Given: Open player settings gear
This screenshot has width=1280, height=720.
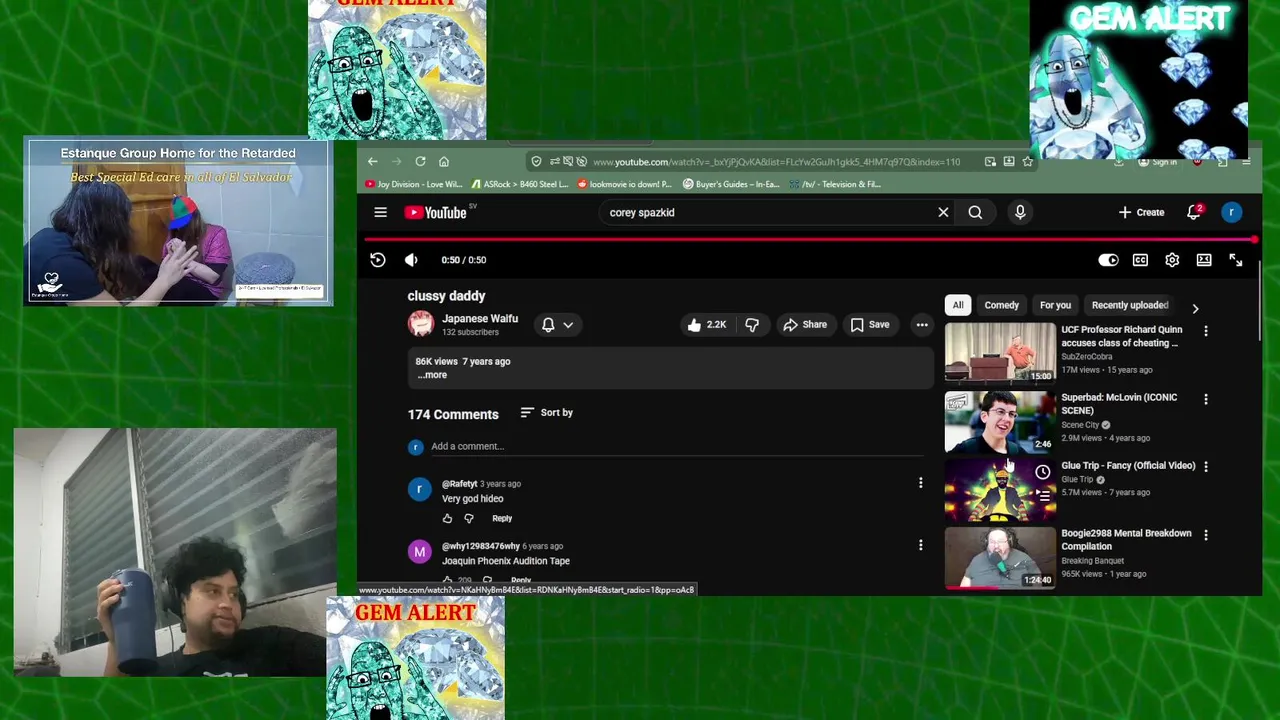Looking at the screenshot, I should tap(1172, 260).
